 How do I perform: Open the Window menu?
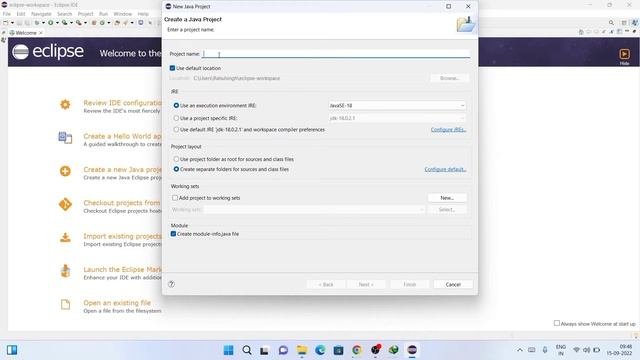pos(122,14)
